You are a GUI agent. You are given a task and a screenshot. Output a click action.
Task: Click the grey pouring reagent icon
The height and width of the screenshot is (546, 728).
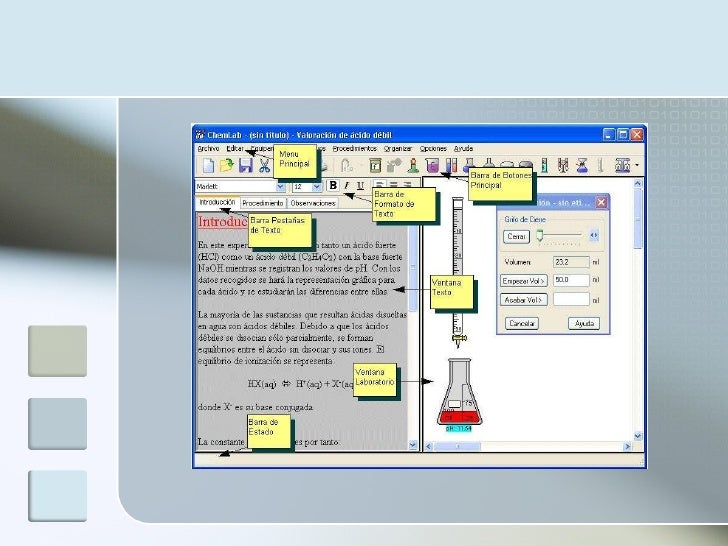click(394, 165)
